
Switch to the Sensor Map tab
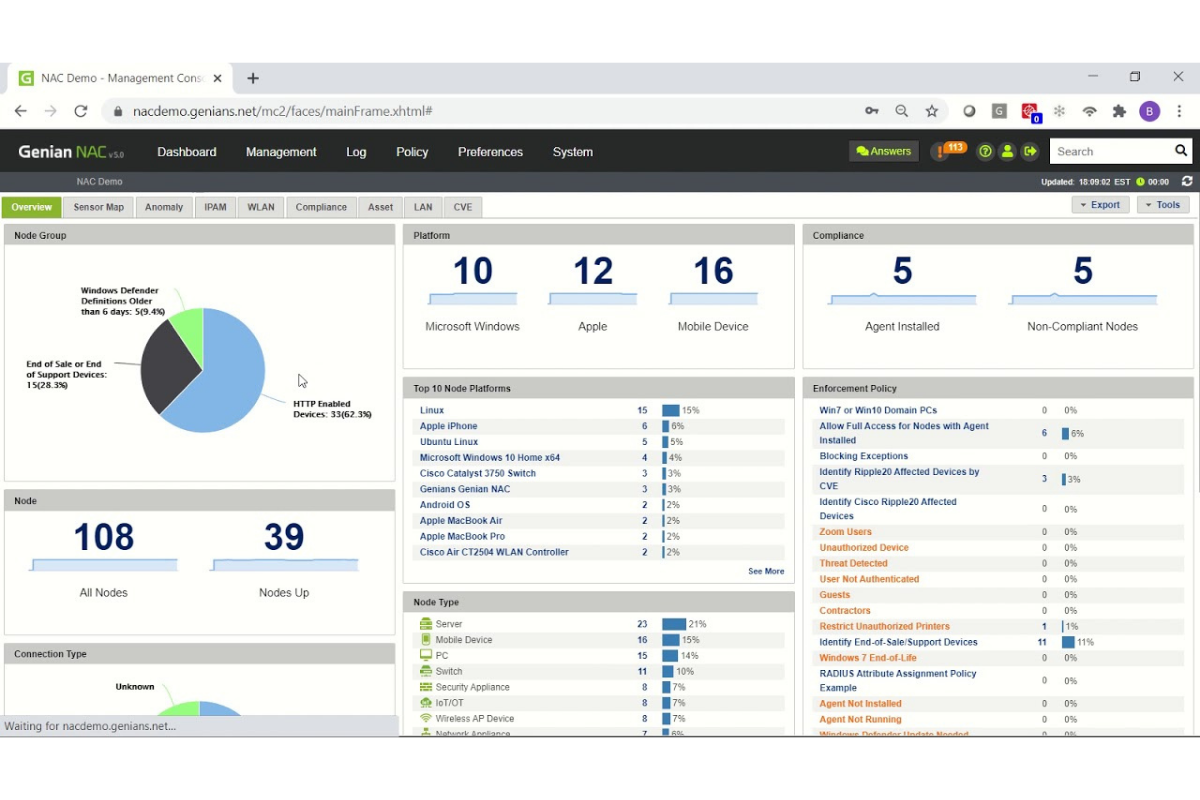click(x=98, y=207)
